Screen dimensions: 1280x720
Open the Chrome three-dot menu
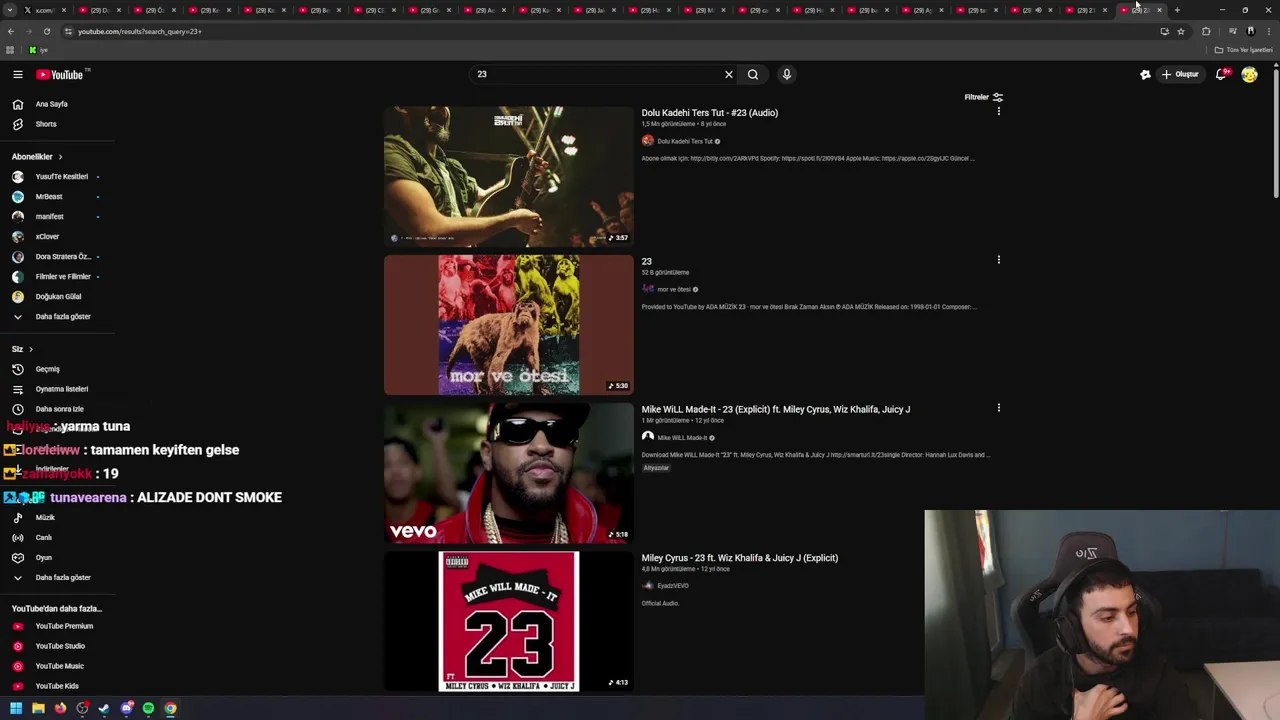tap(1268, 31)
